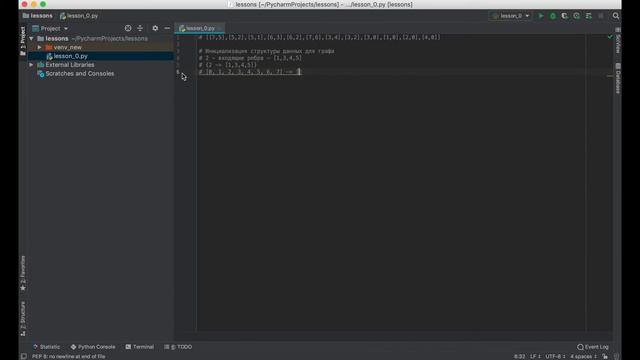Click the greyed-out Stop button
Screen dimensions: 640x360
coord(601,16)
